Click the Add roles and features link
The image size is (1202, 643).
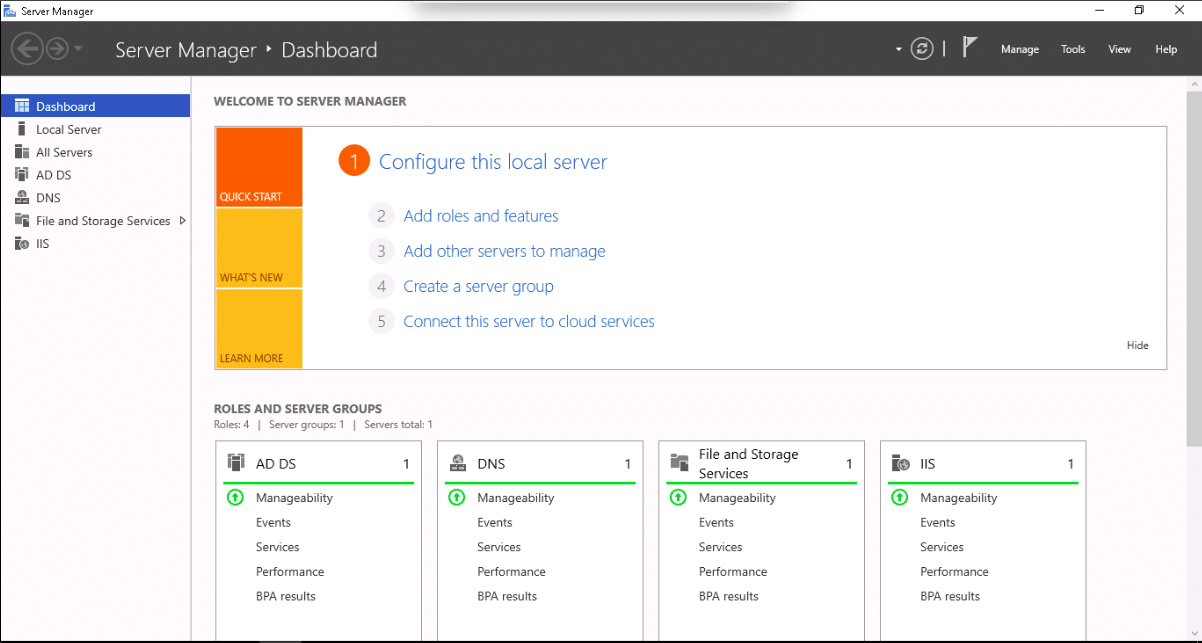click(481, 216)
